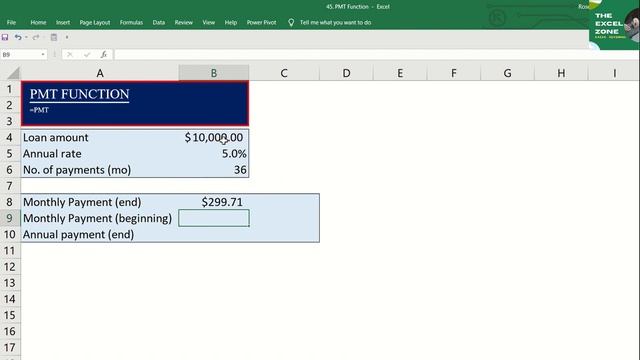
Task: Click the PMT FUNCTION title cell
Action: tap(80, 94)
